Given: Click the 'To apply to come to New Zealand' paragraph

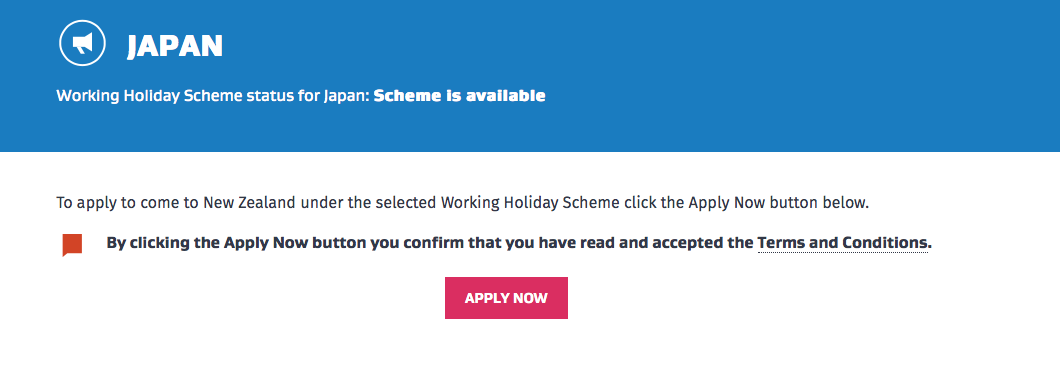Looking at the screenshot, I should pos(462,203).
